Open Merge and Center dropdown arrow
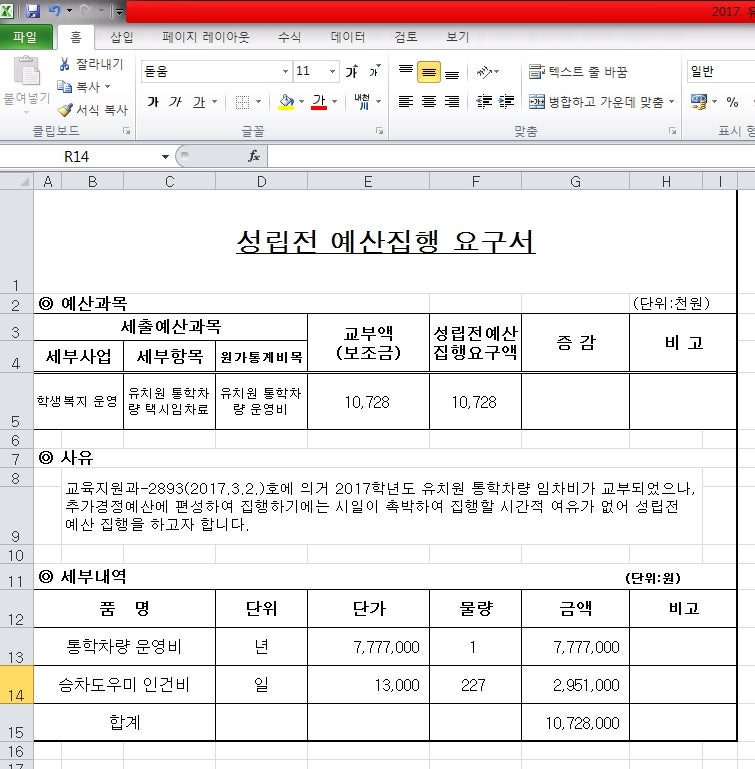 click(672, 102)
